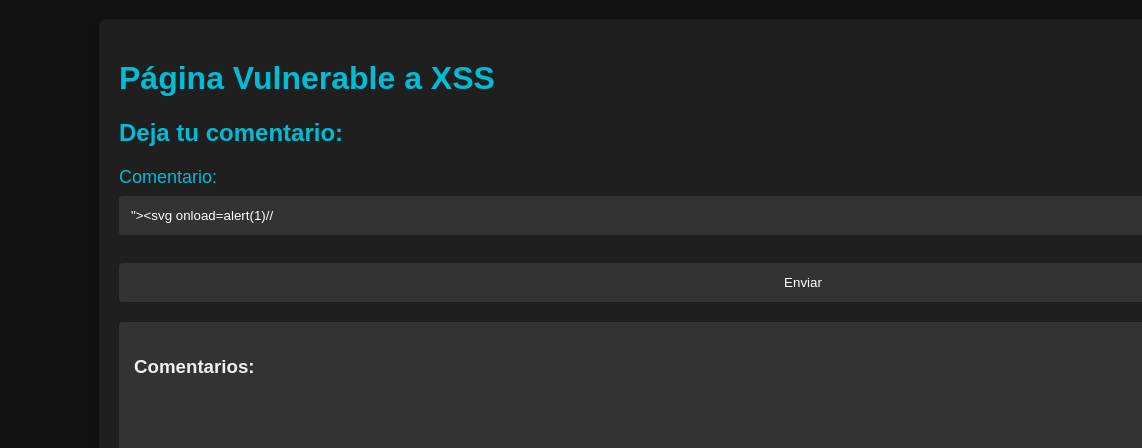Click the empty comments list area
1142x448 pixels.
pos(630,415)
